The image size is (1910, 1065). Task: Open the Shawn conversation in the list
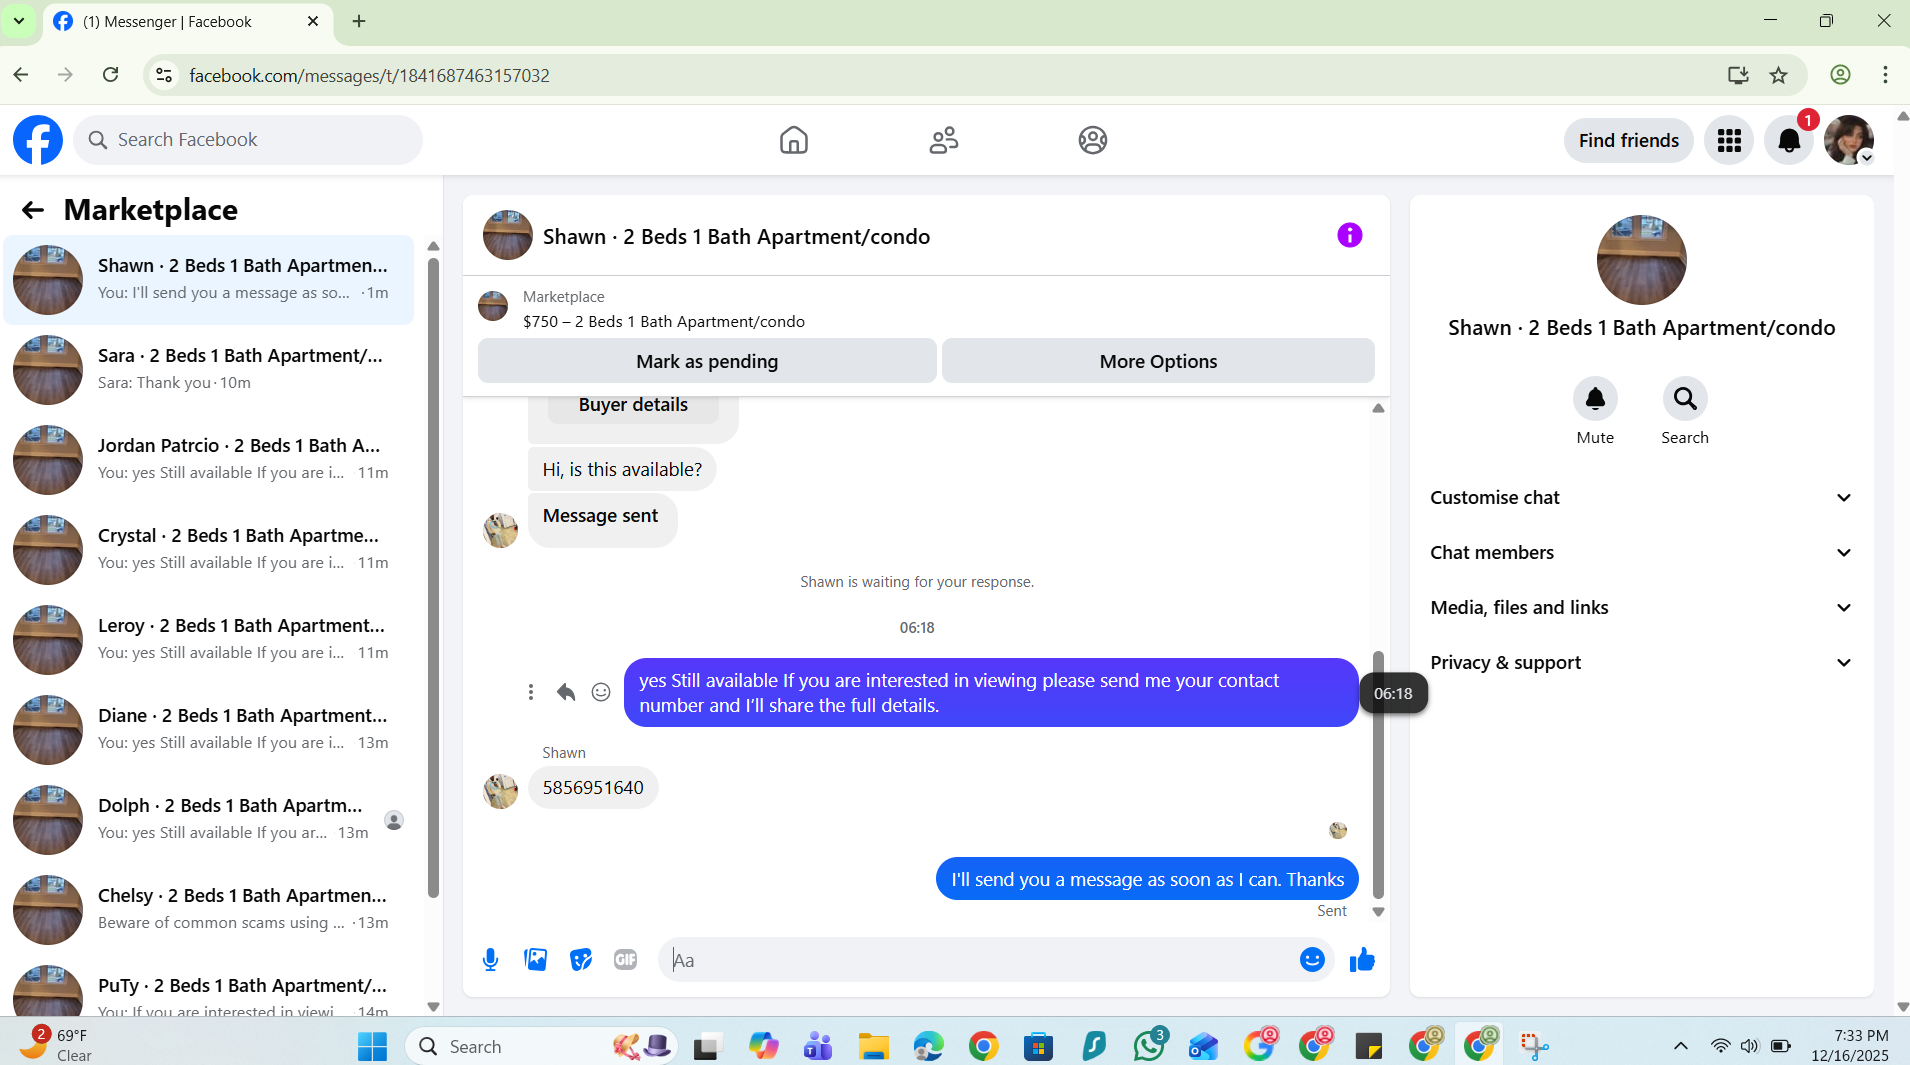pos(209,280)
